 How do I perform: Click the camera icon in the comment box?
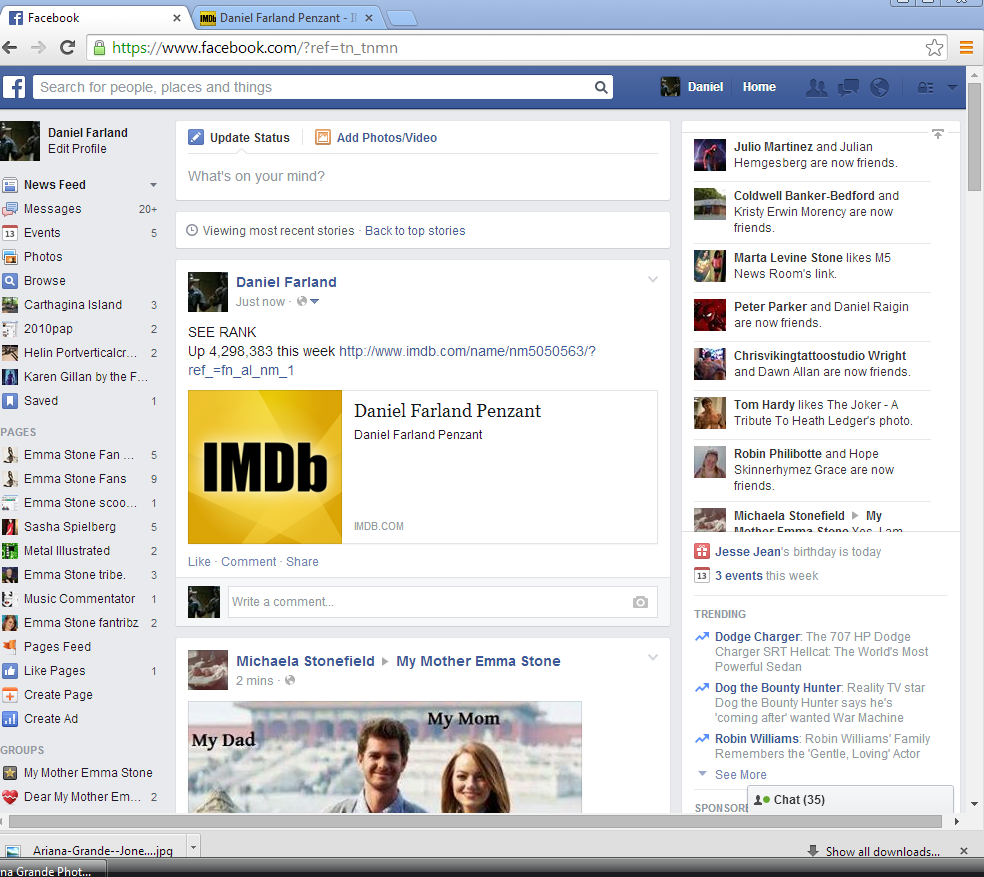[x=640, y=602]
